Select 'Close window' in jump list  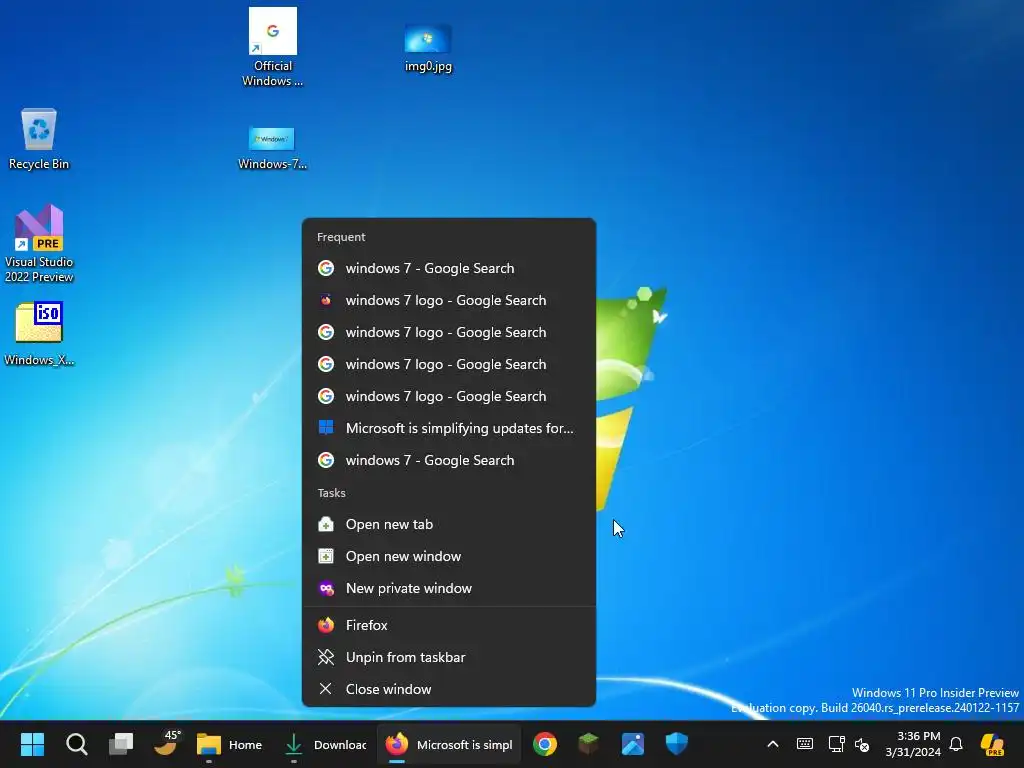click(449, 689)
